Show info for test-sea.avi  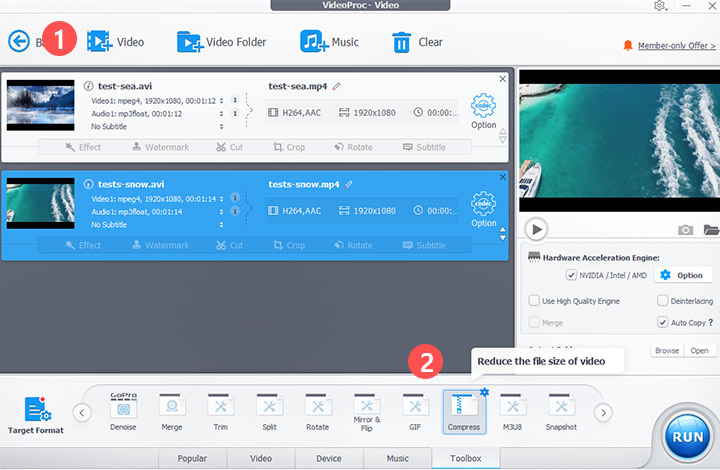(x=88, y=86)
